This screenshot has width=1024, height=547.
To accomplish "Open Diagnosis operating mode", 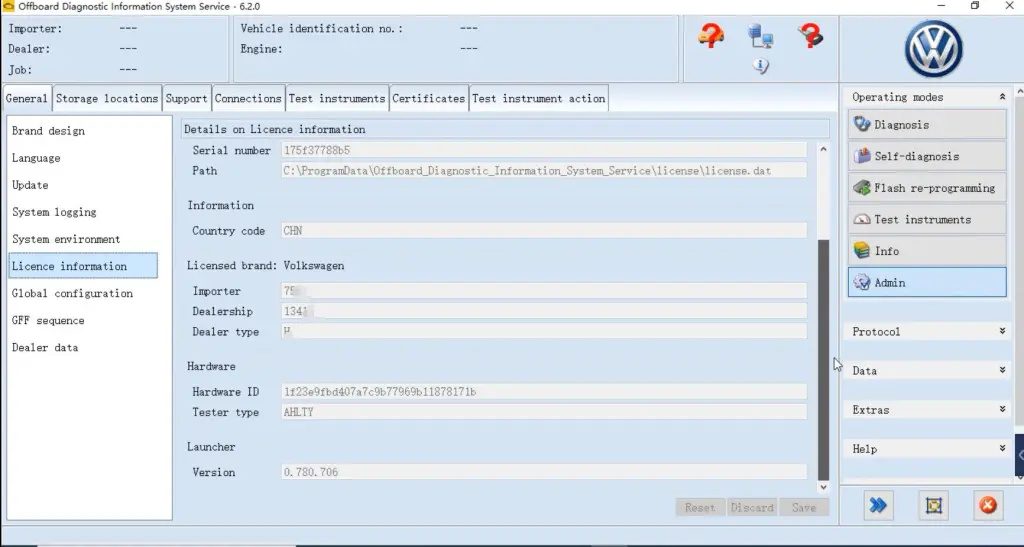I will coord(927,125).
